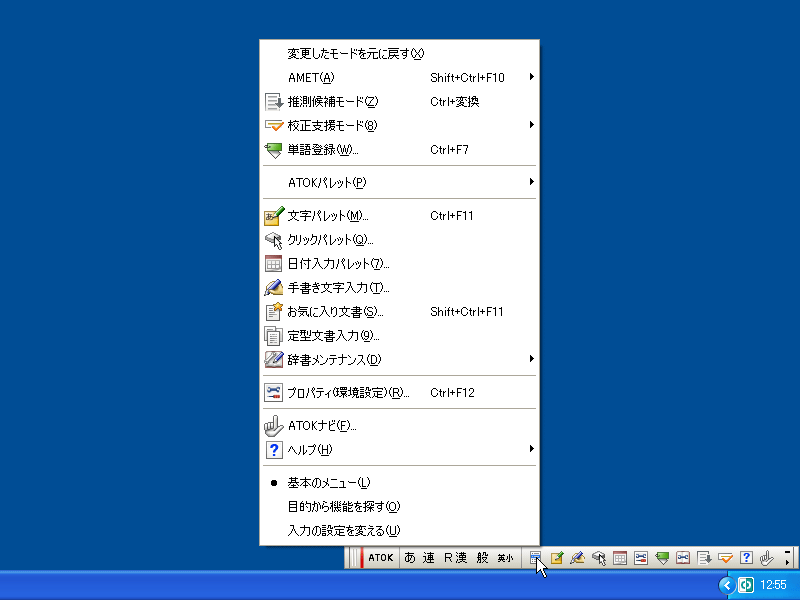Switch to 入力の設定を変える(U) menu style
The width and height of the screenshot is (800, 600).
pyautogui.click(x=399, y=531)
